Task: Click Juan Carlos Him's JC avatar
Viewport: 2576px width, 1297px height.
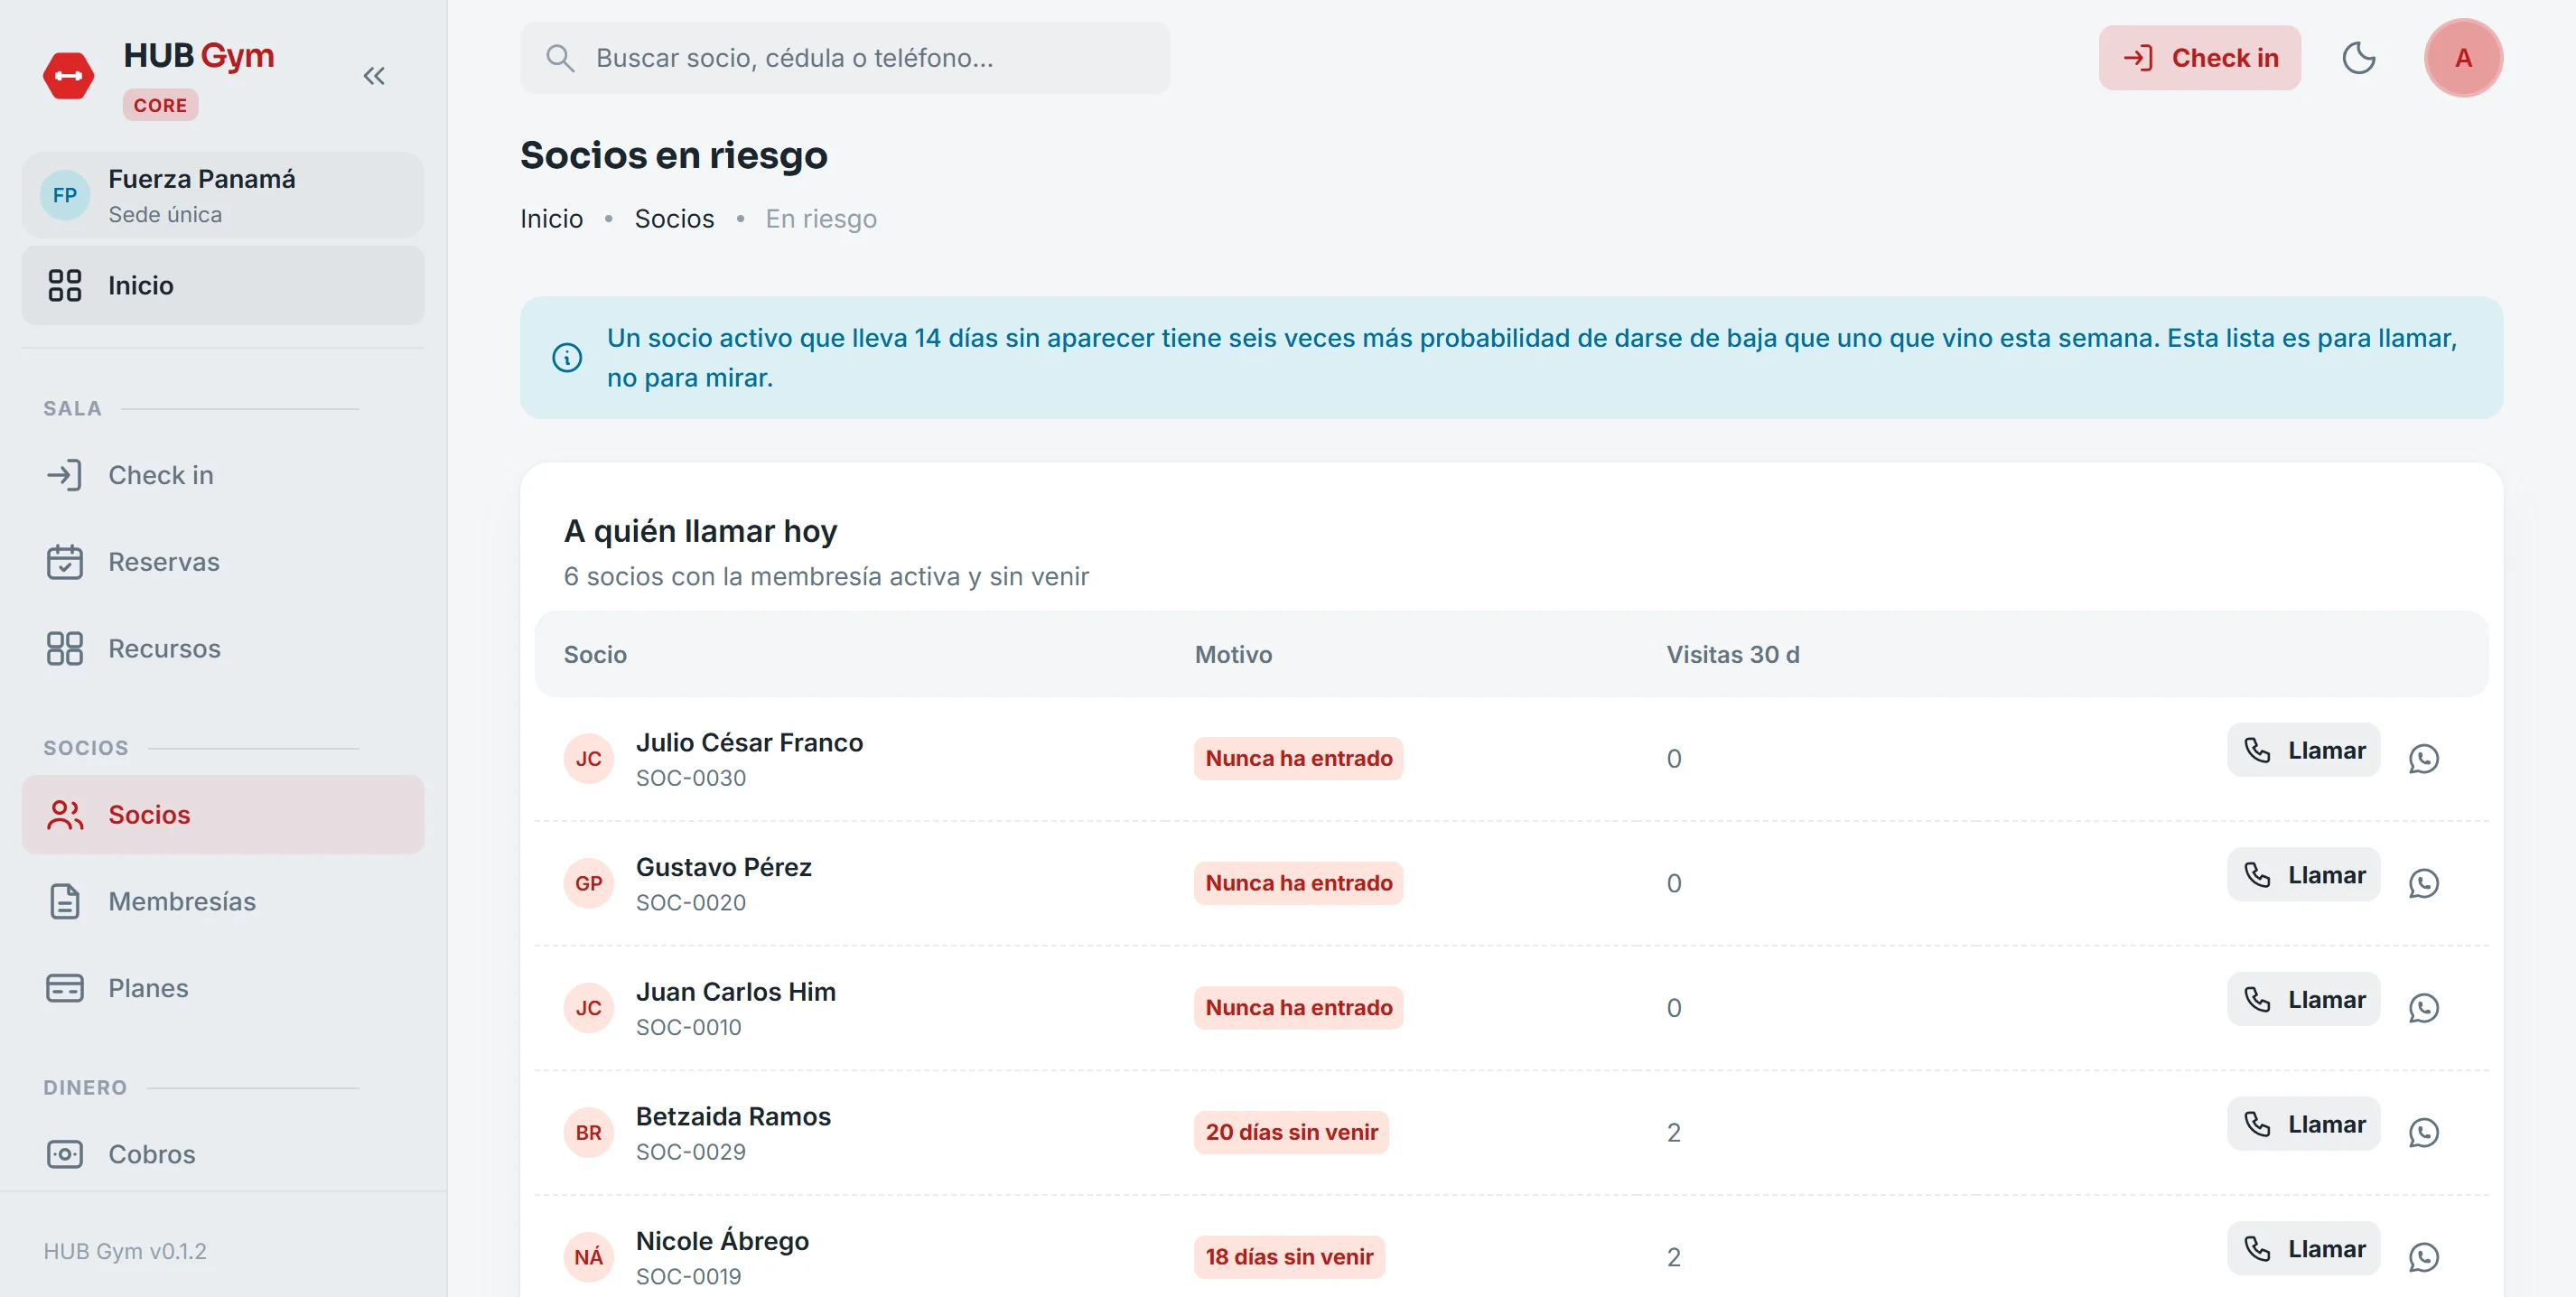Action: (x=588, y=1008)
